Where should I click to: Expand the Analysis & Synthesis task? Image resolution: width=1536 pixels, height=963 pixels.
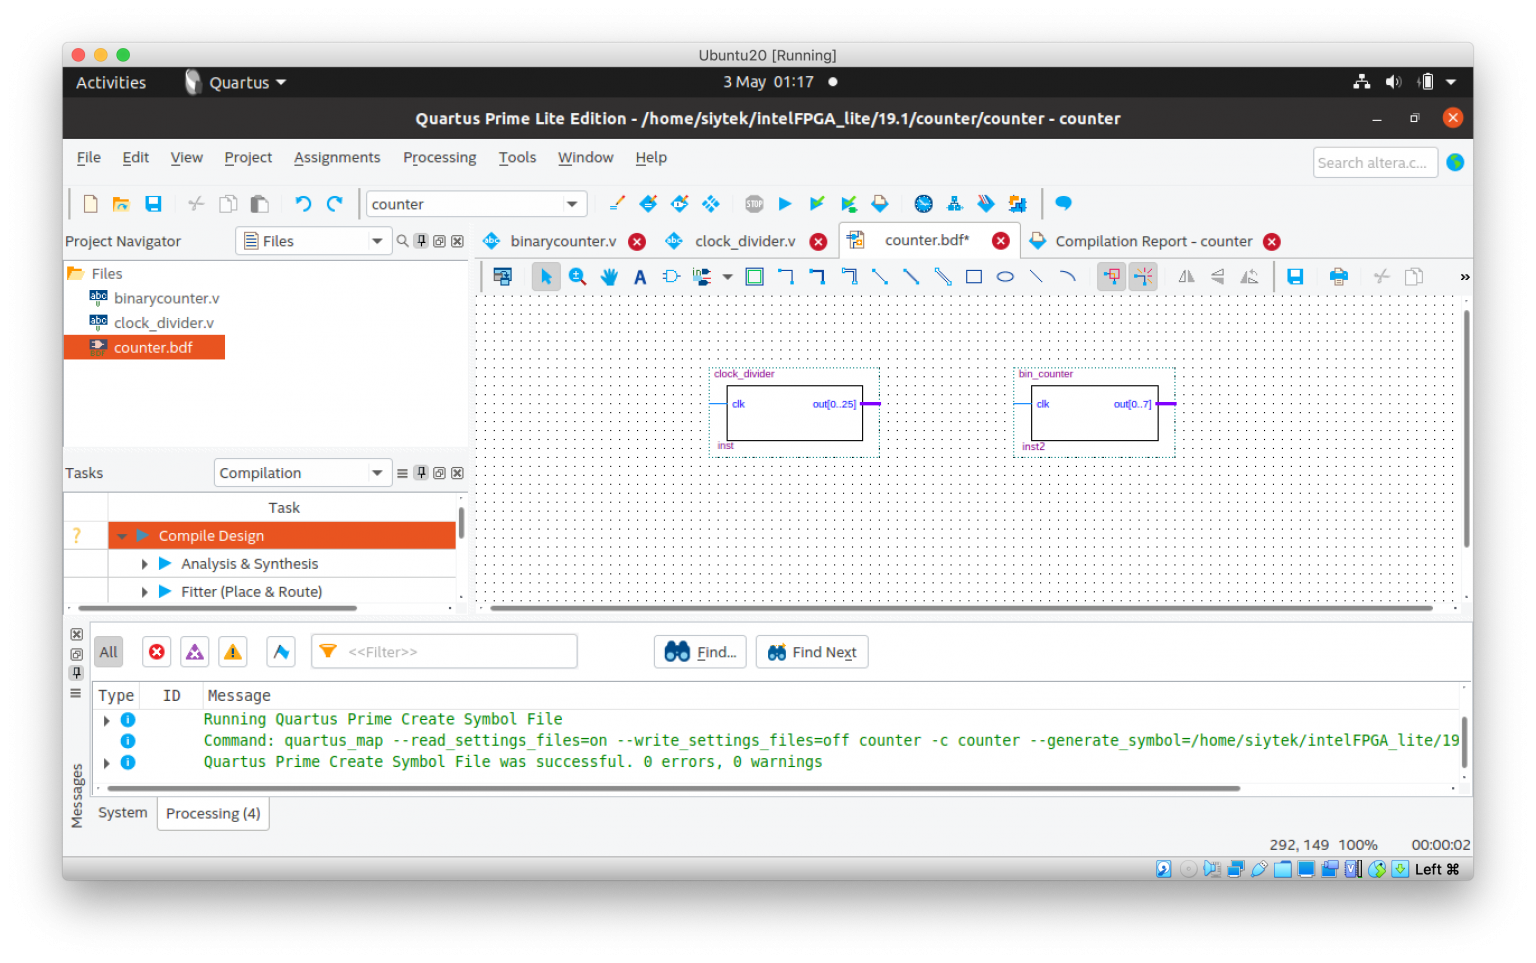tap(144, 563)
